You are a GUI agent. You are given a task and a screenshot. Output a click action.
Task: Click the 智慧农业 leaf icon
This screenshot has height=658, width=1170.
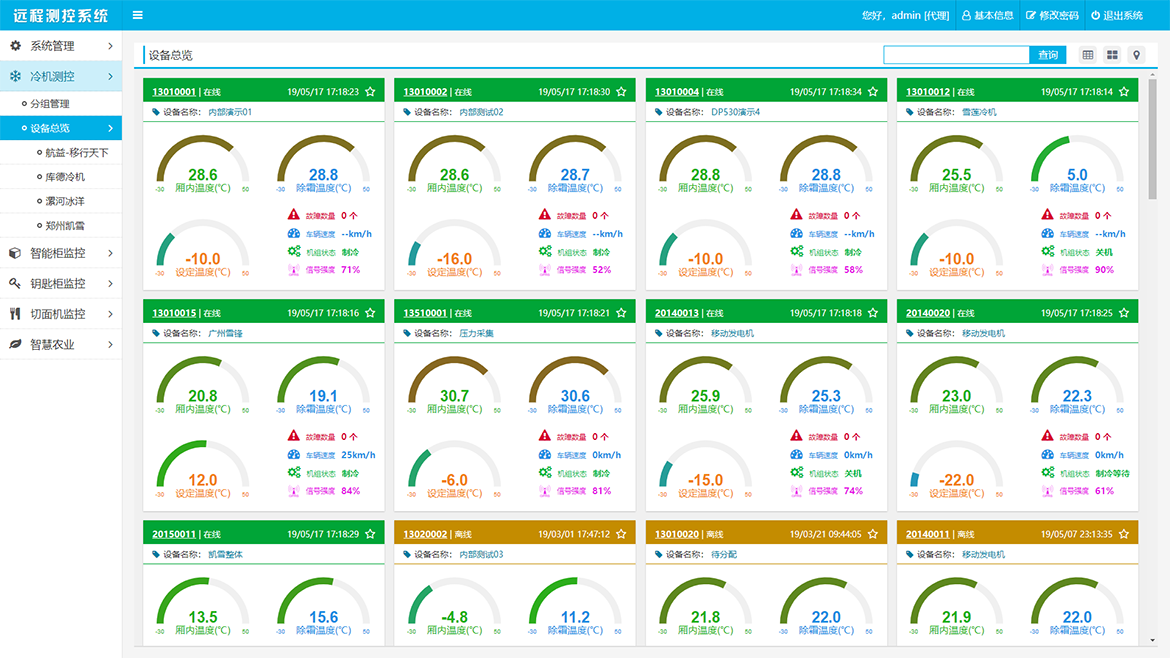click(15, 345)
